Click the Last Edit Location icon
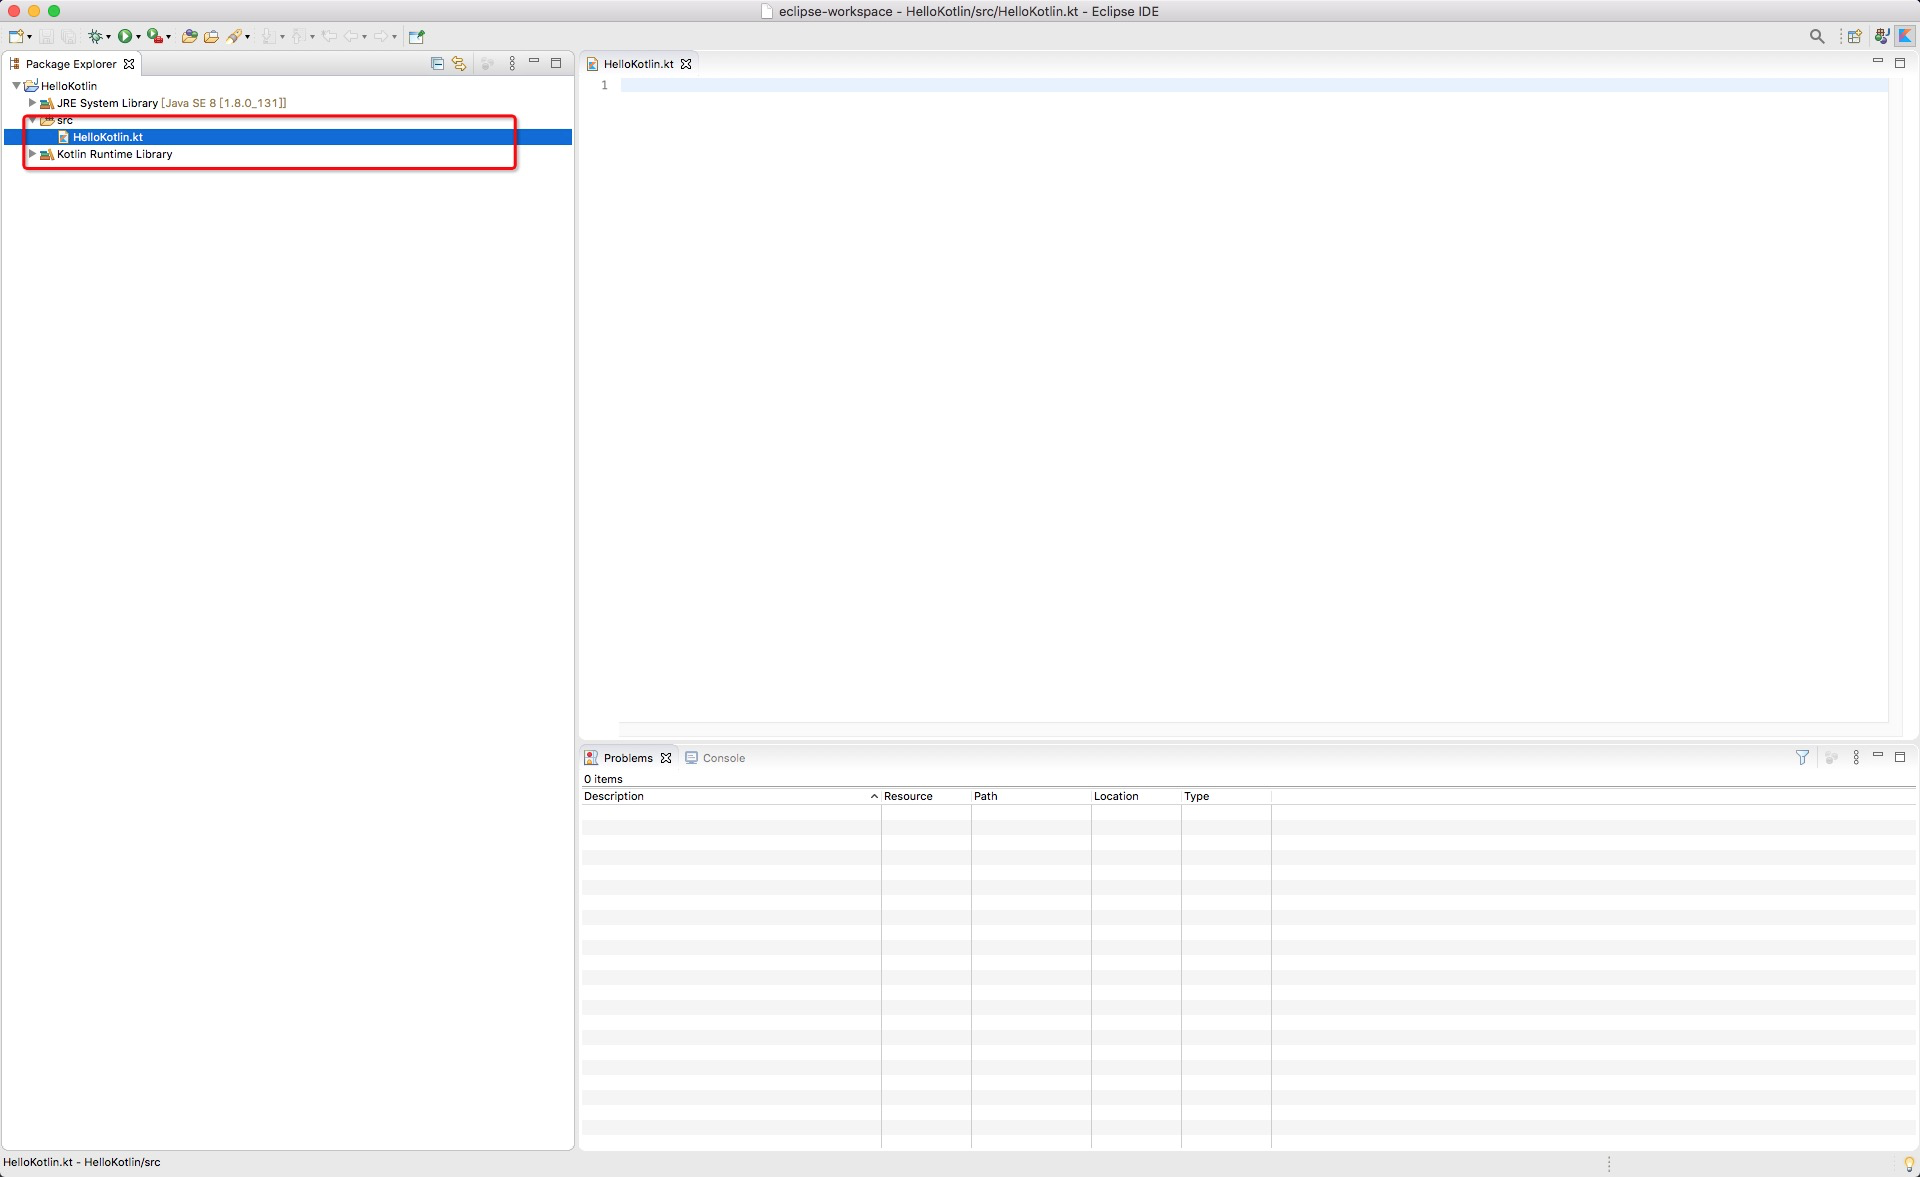Image resolution: width=1920 pixels, height=1177 pixels. point(329,36)
